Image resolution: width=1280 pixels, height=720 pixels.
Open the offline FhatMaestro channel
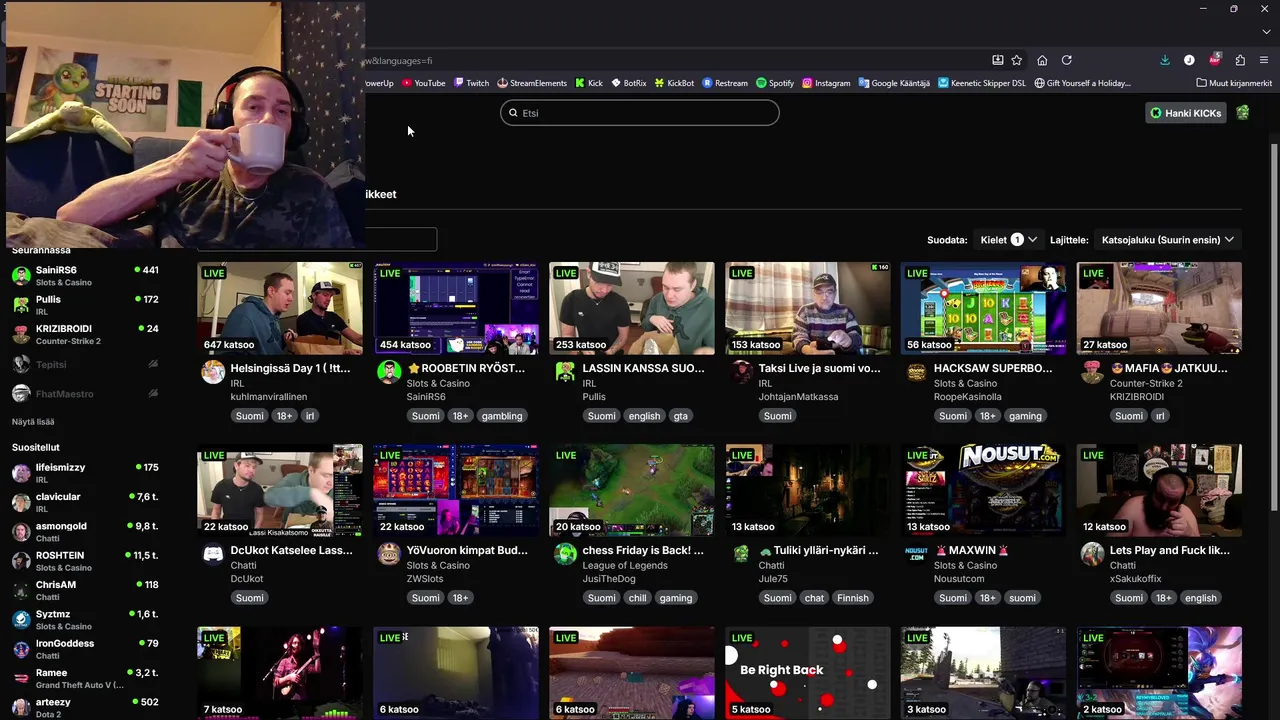85,394
